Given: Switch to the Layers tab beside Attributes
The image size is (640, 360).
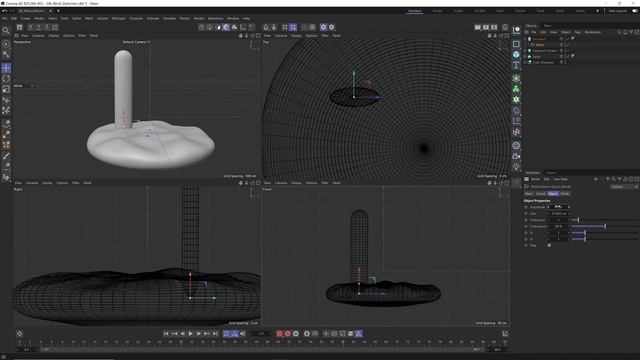Looking at the screenshot, I should pyautogui.click(x=551, y=173).
